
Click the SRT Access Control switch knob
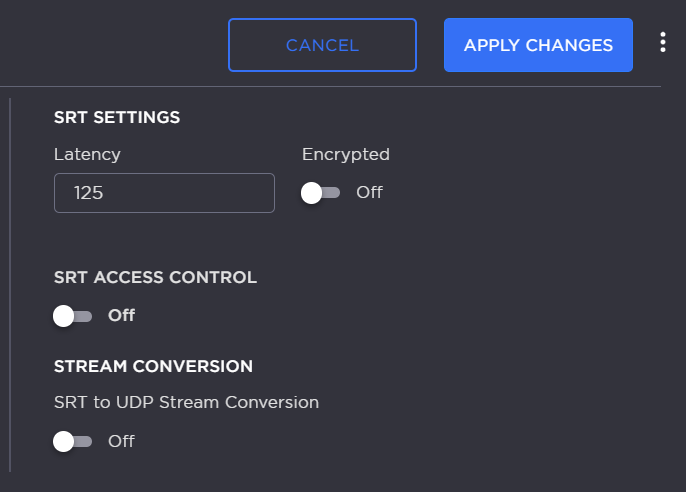point(64,316)
